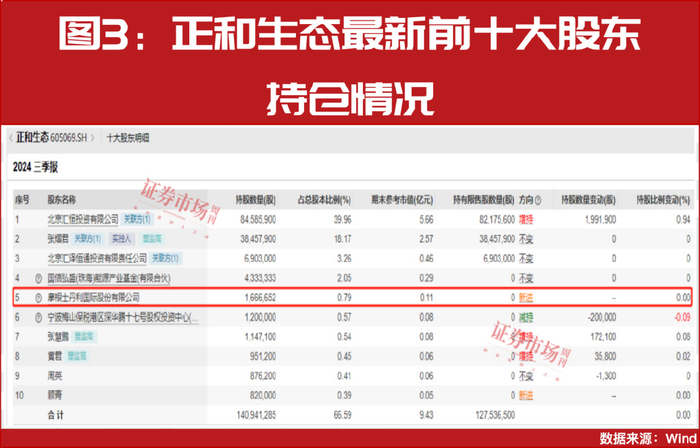Open shareholder 北京汇泽恒通投资有限责任公司
The height and width of the screenshot is (448, 700).
[x=97, y=258]
